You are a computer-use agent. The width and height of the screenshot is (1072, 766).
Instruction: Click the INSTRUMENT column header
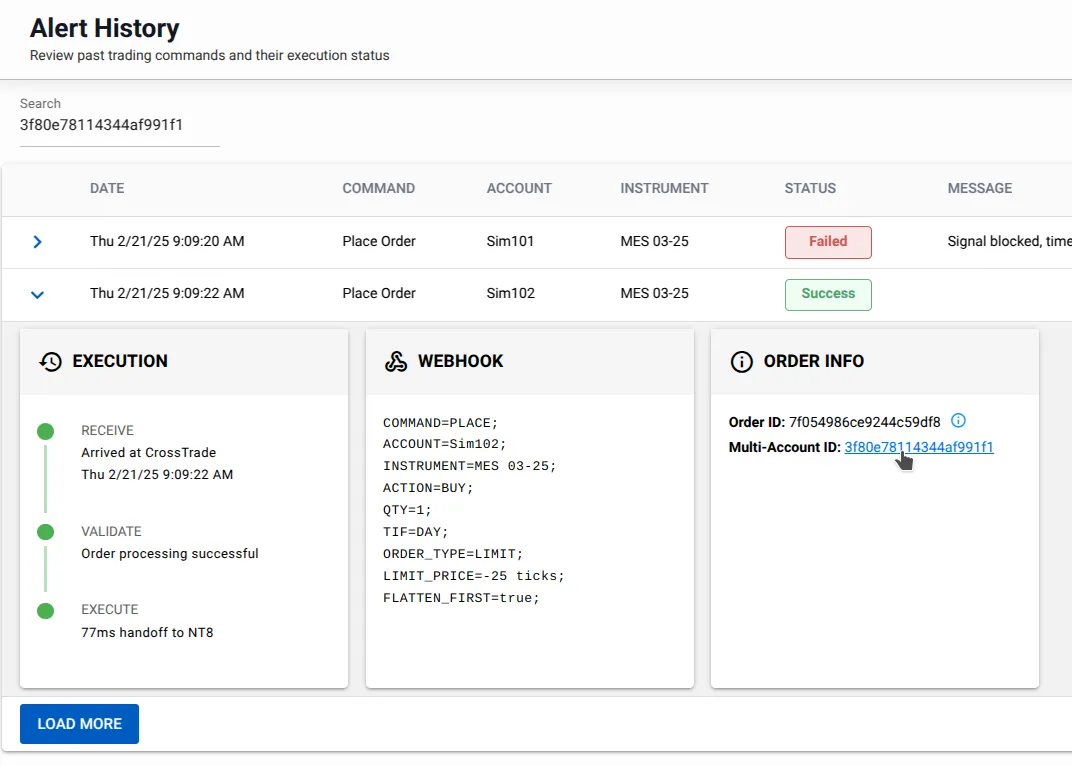pyautogui.click(x=664, y=188)
